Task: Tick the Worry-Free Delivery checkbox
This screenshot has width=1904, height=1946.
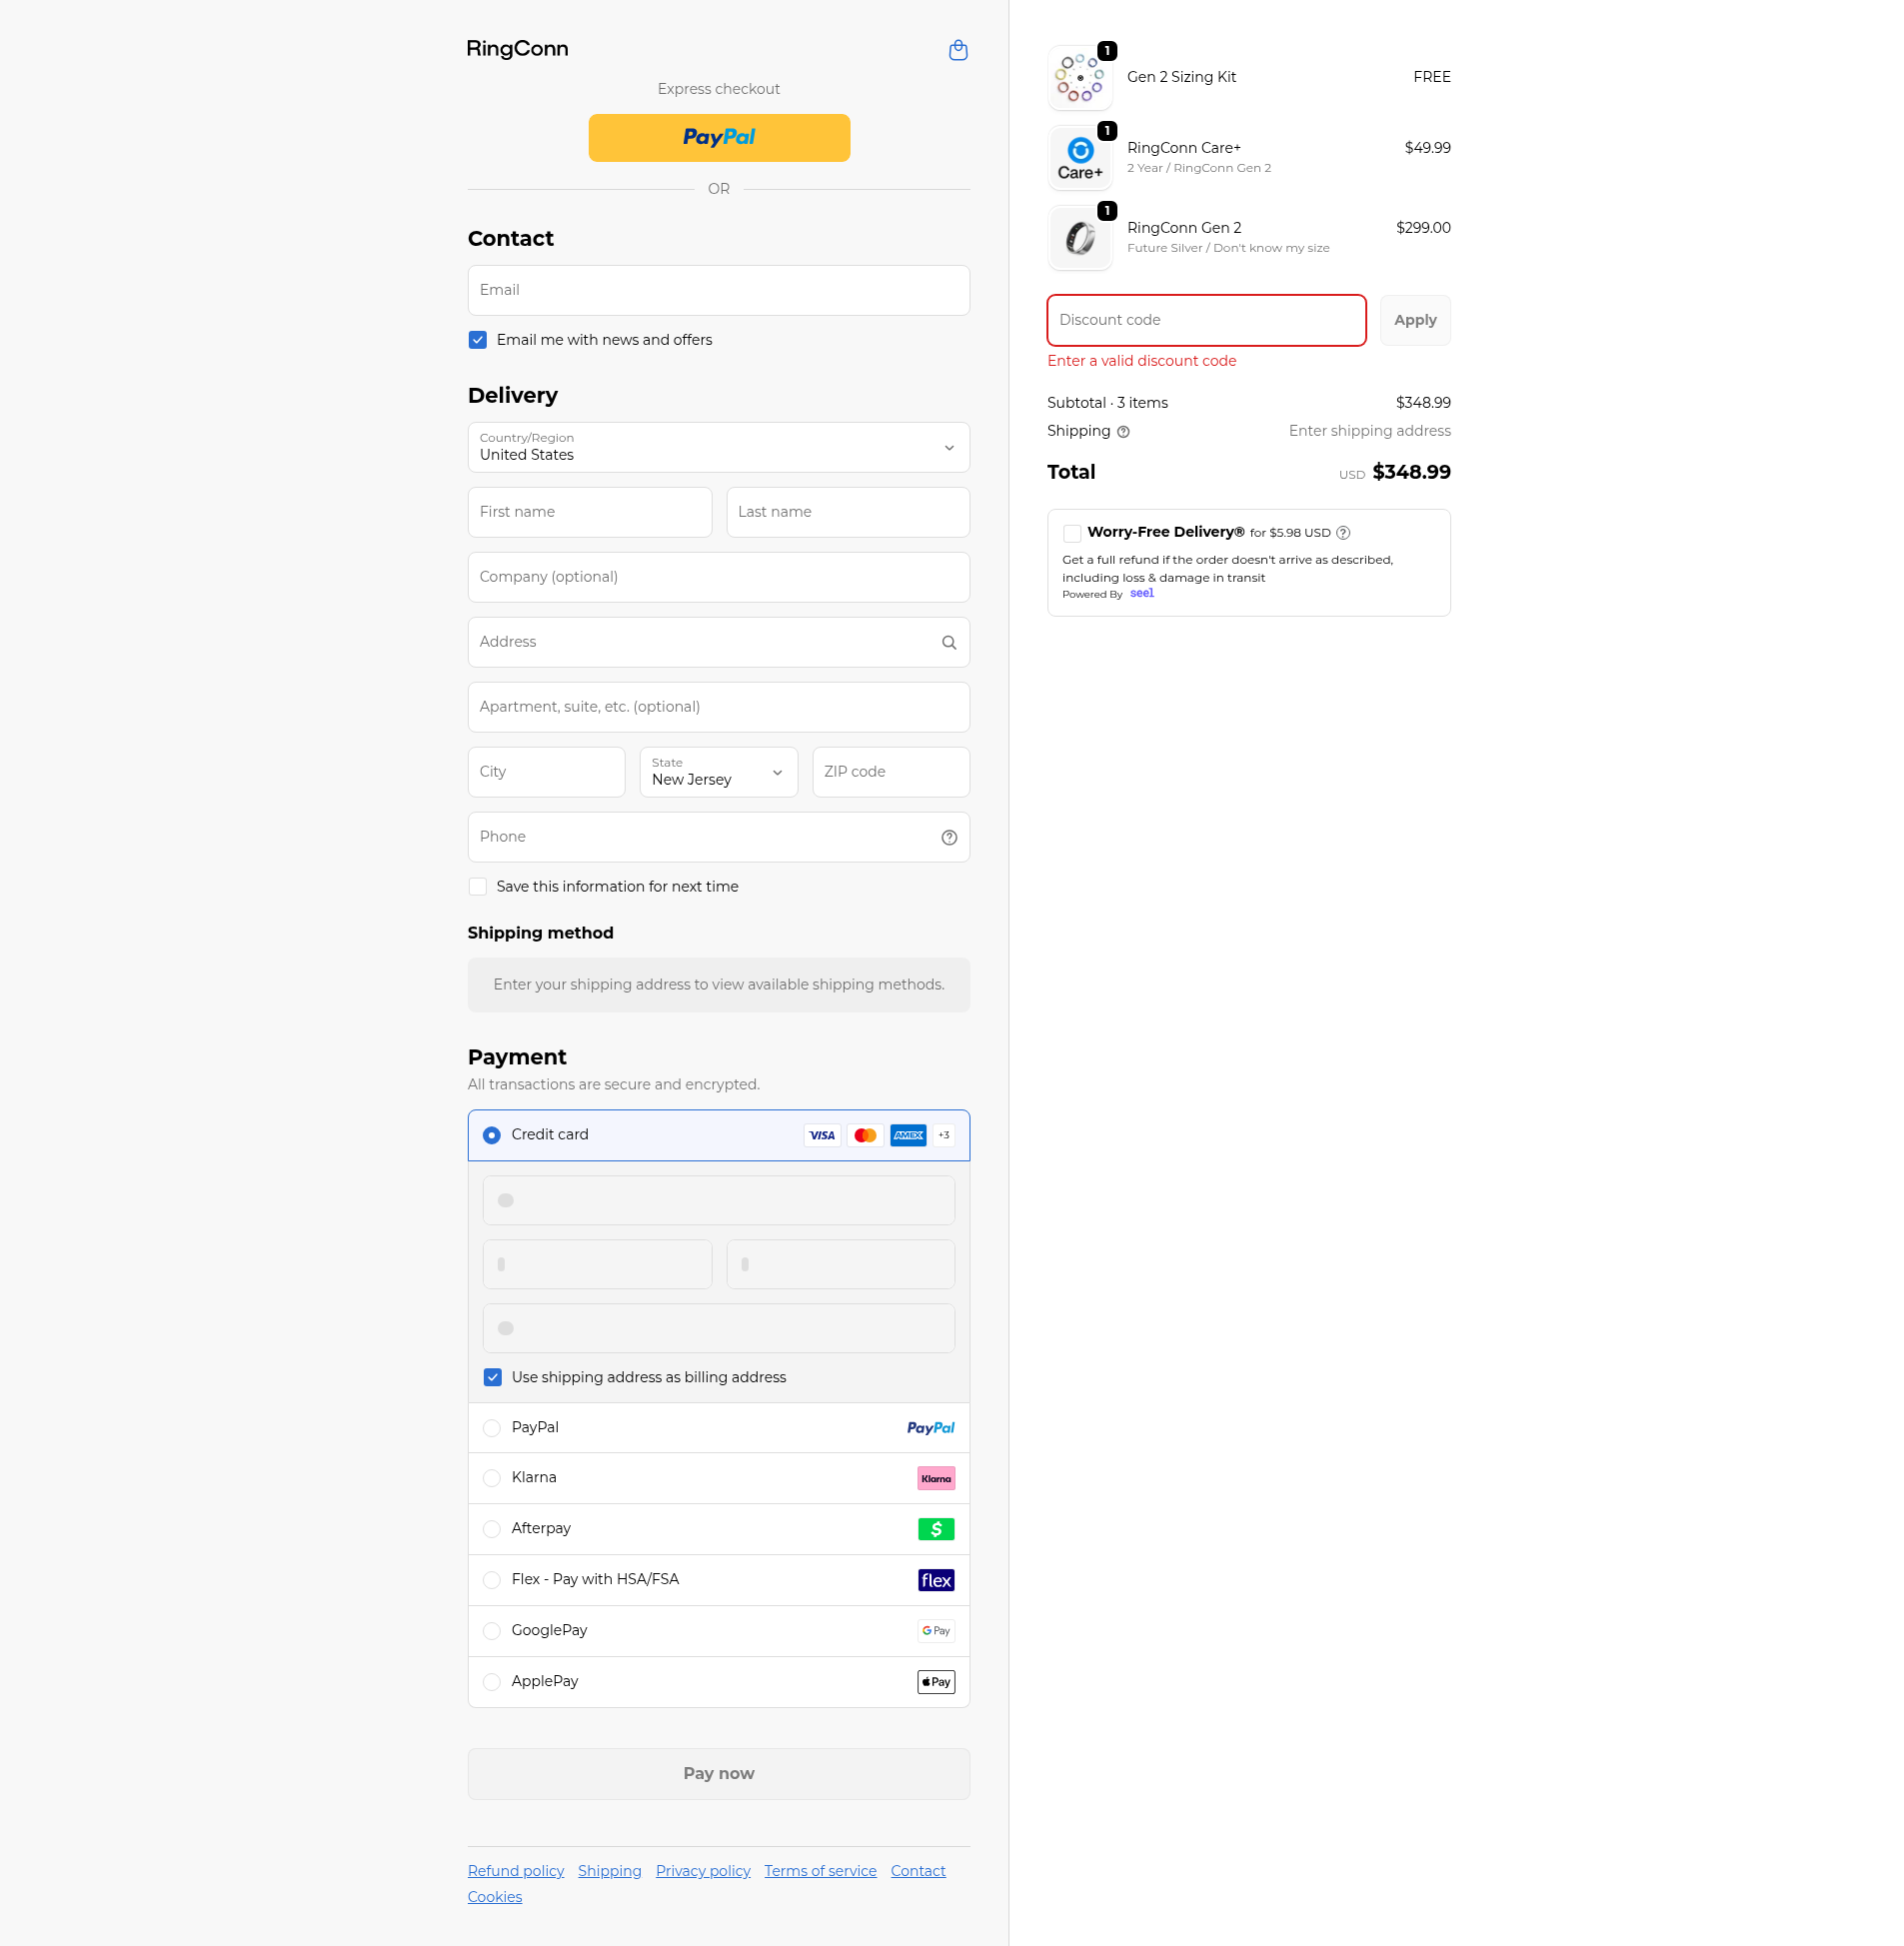Action: [1072, 533]
